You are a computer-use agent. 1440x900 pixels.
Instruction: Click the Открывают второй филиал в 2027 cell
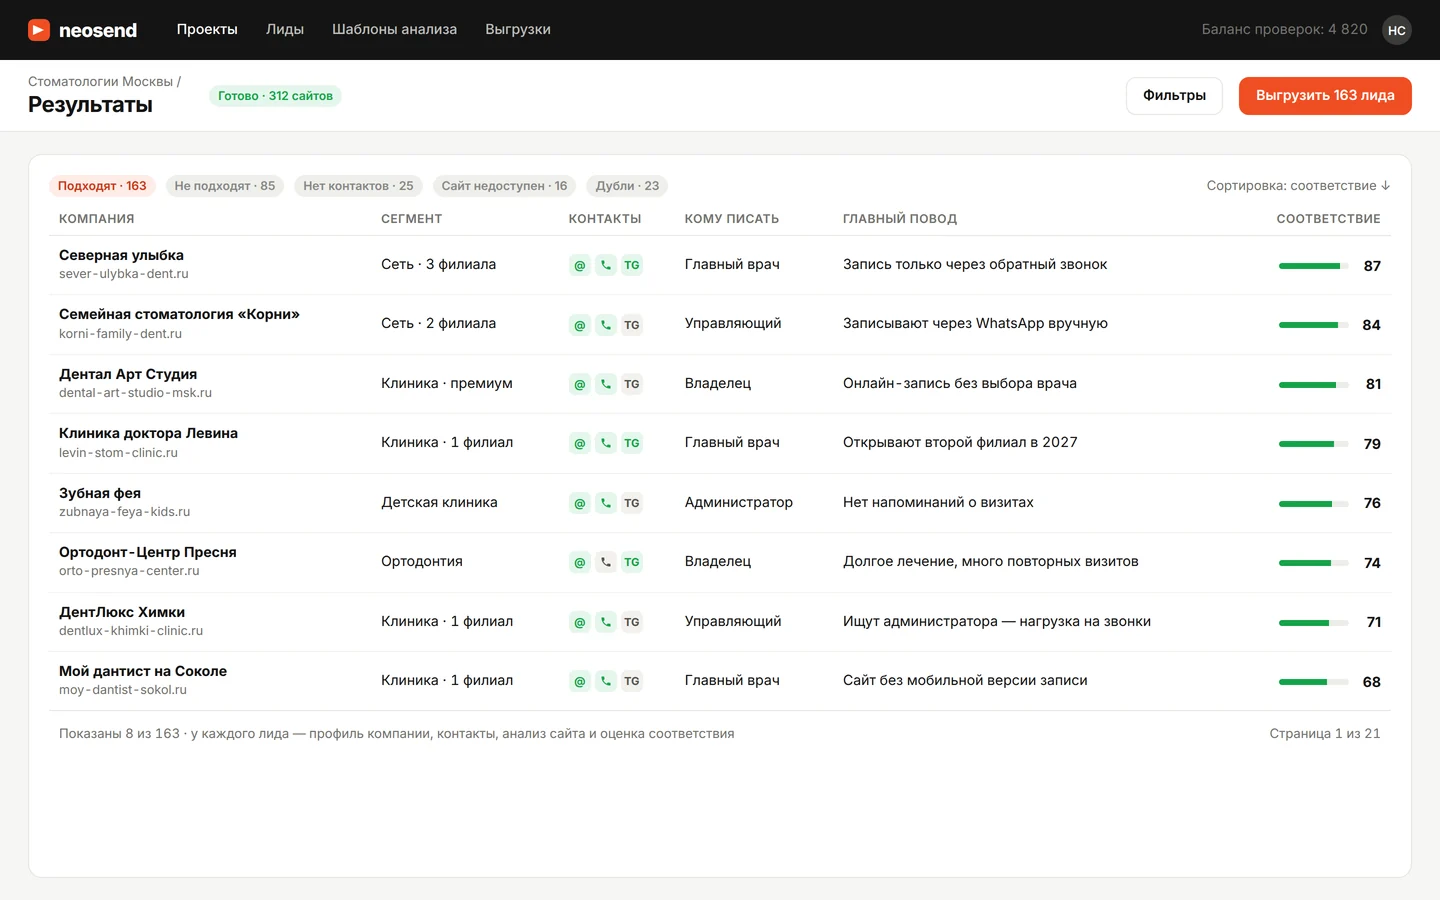[x=960, y=443]
